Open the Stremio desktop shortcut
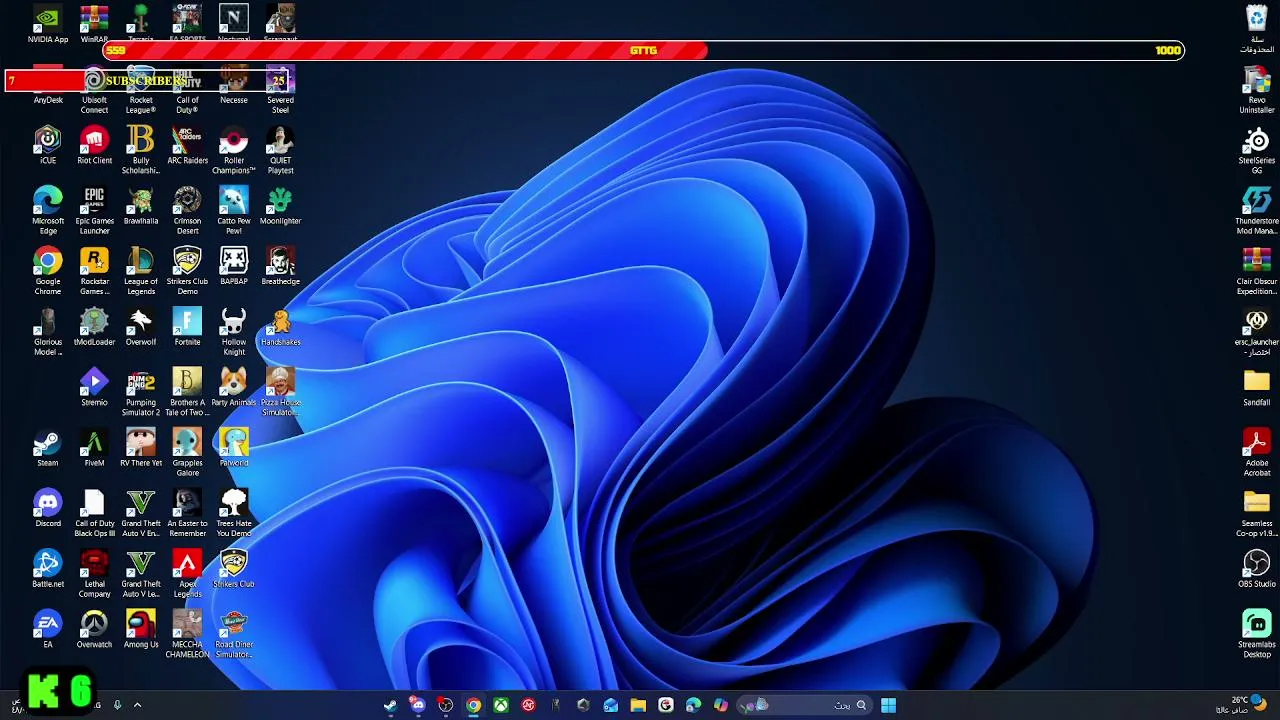The height and width of the screenshot is (720, 1280). click(x=94, y=388)
